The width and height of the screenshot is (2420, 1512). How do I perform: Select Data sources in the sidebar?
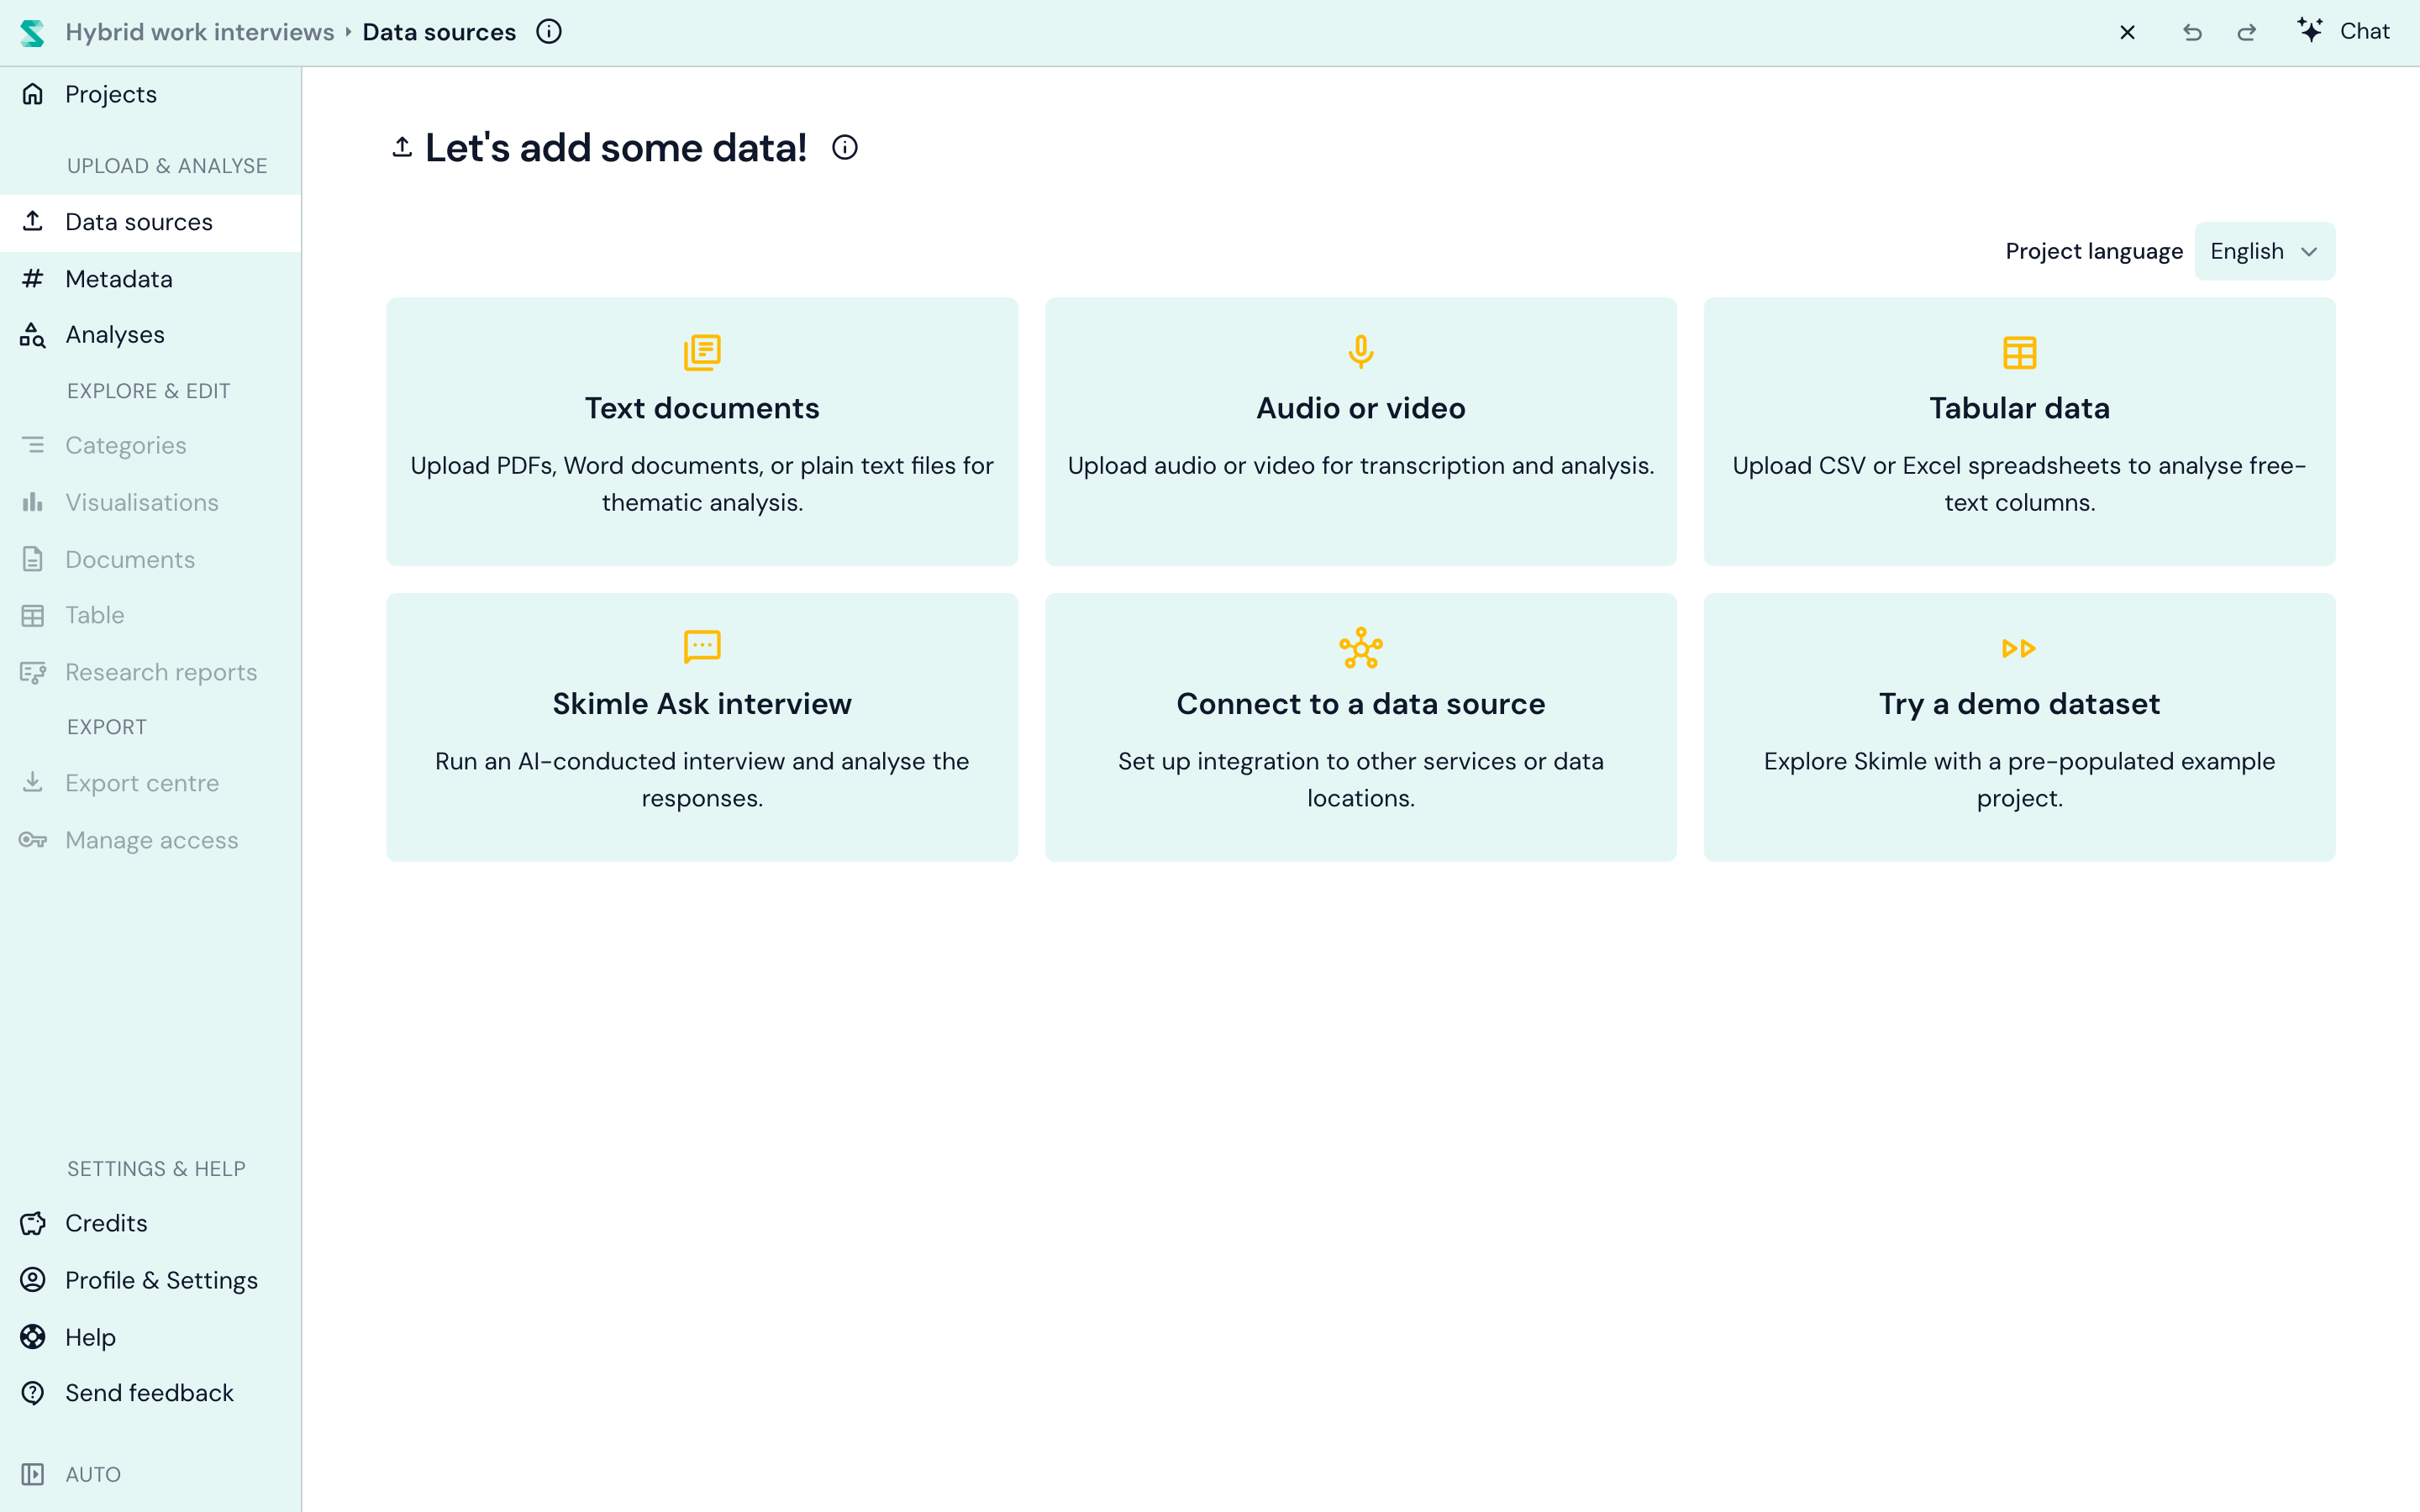coord(150,222)
